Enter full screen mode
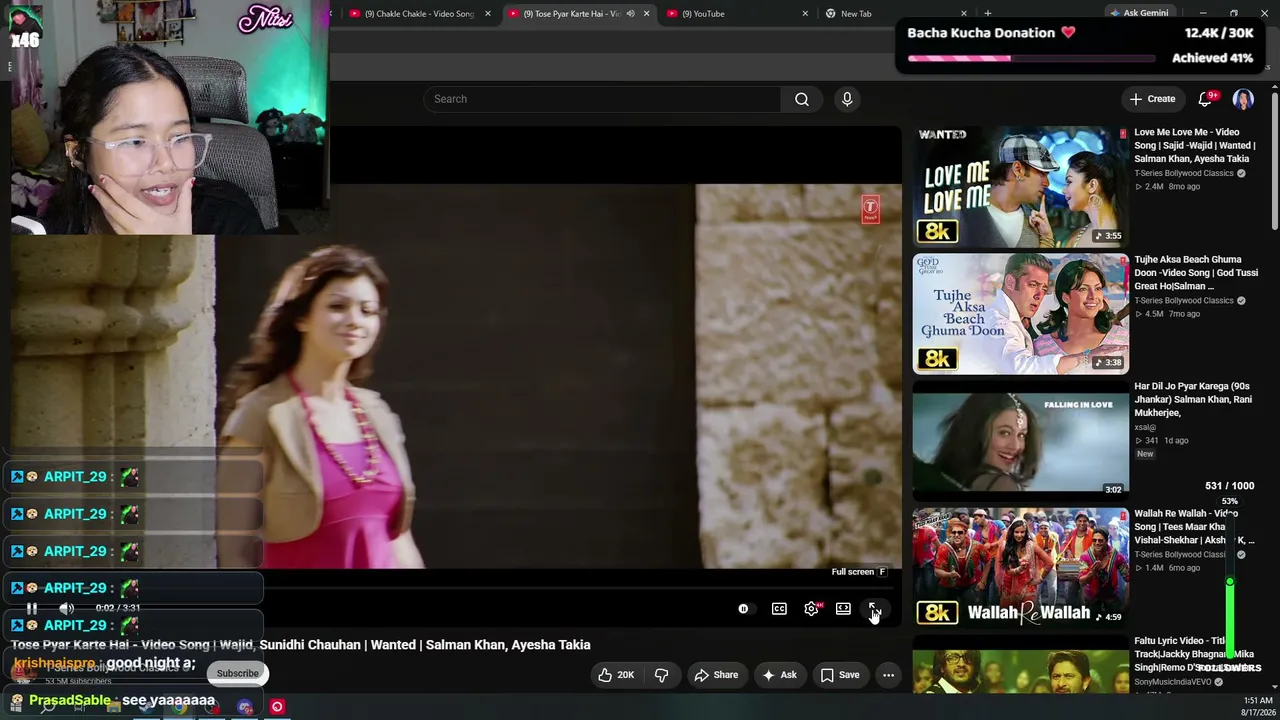This screenshot has width=1280, height=720. [x=873, y=609]
